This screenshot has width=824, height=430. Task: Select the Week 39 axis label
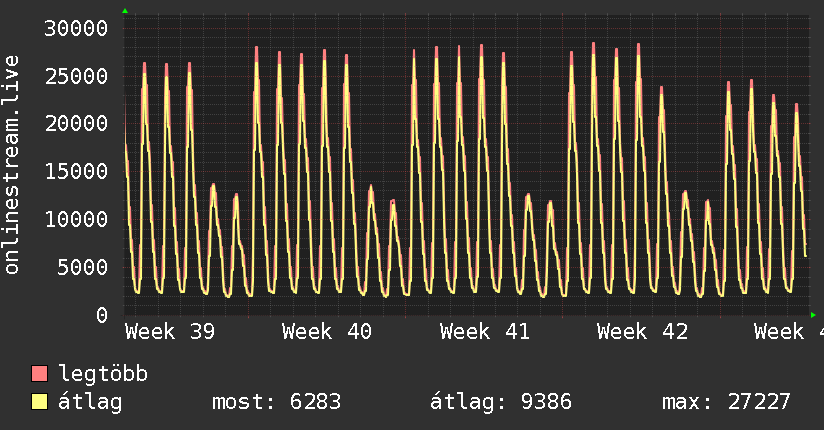point(170,332)
